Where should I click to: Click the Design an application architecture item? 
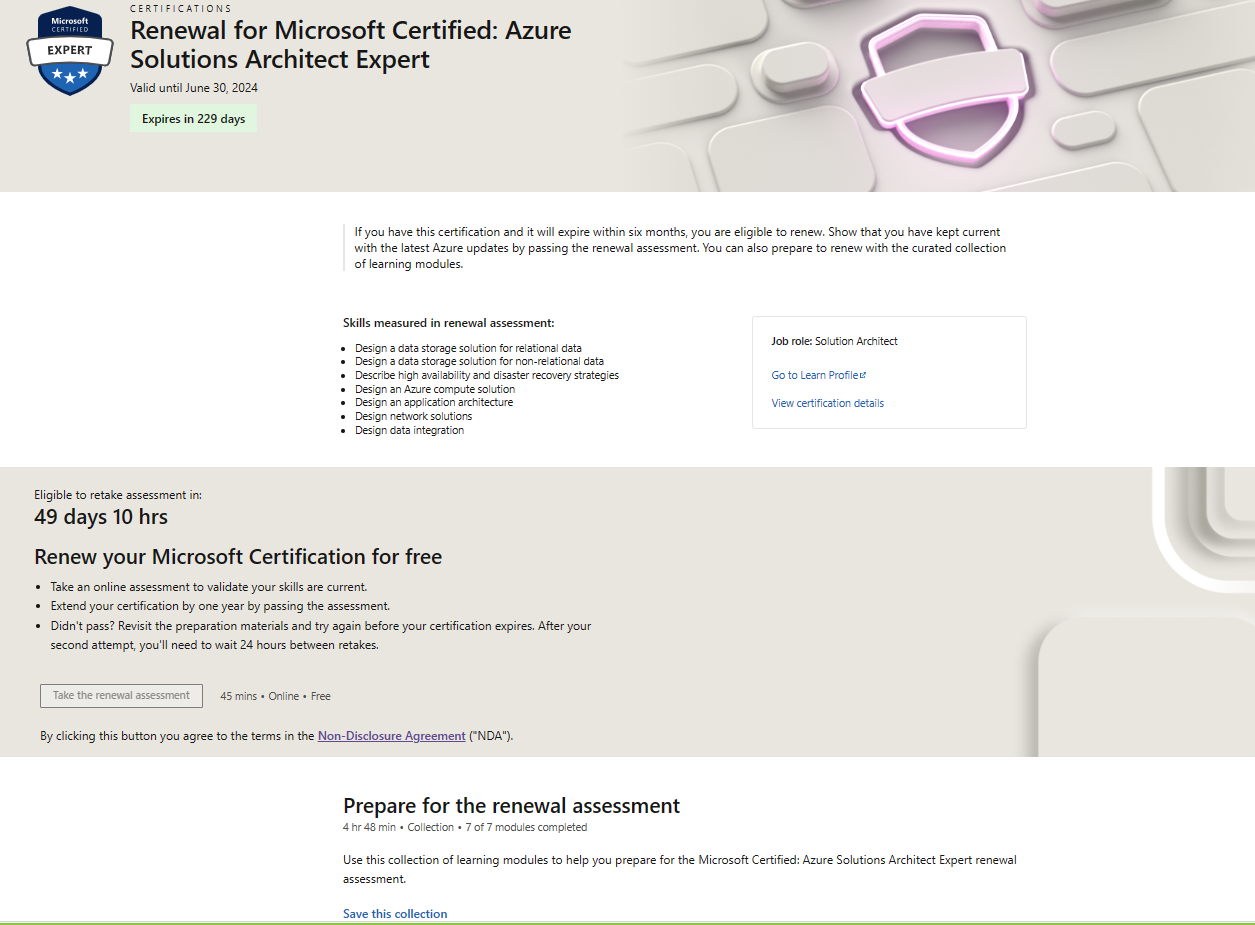[x=434, y=402]
